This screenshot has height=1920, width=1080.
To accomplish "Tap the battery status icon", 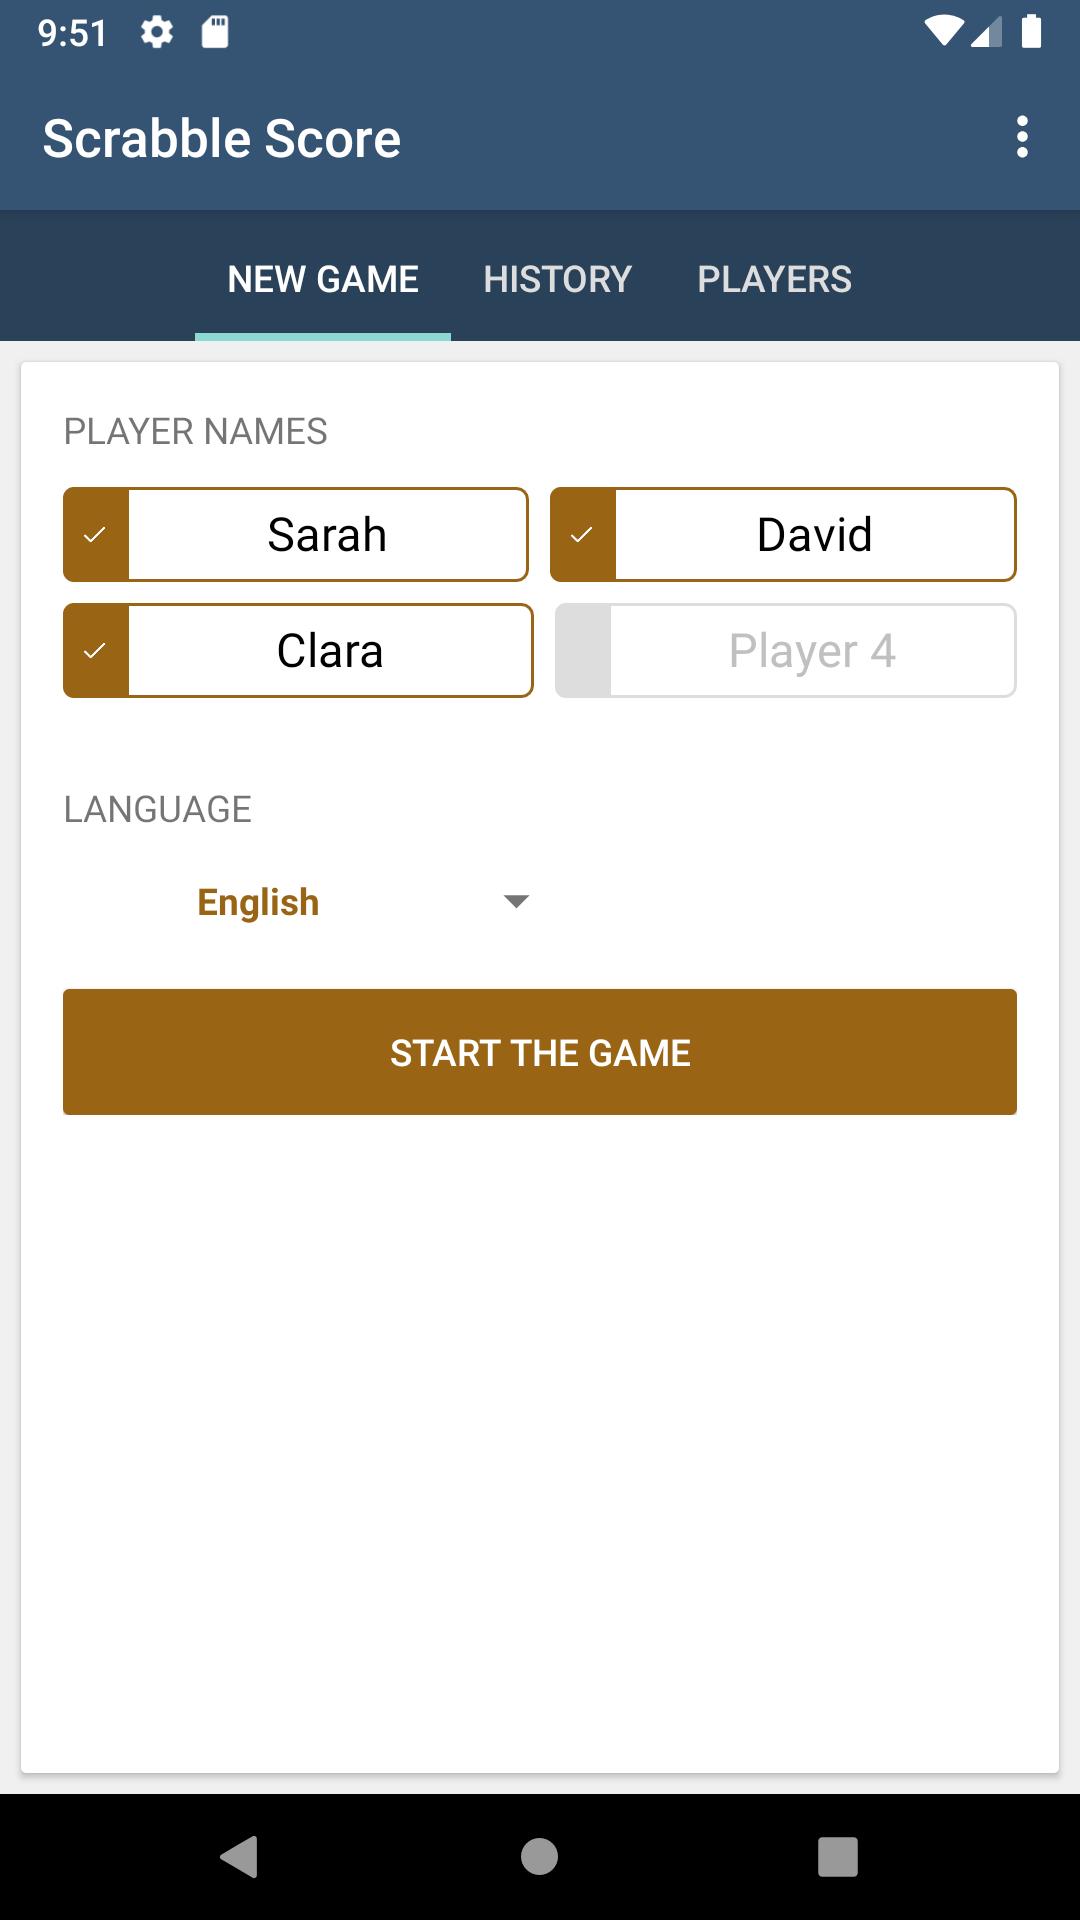I will click(1031, 32).
